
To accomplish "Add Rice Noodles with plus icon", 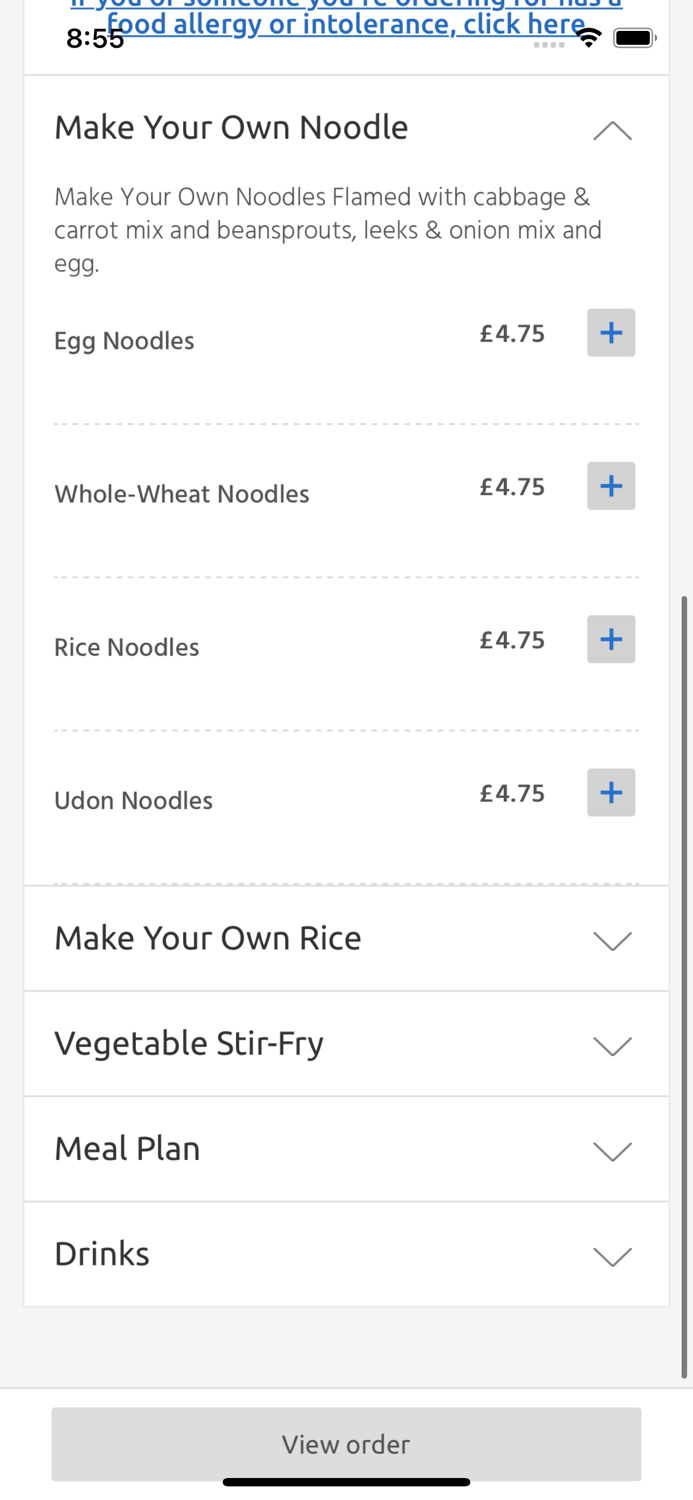I will tap(611, 639).
